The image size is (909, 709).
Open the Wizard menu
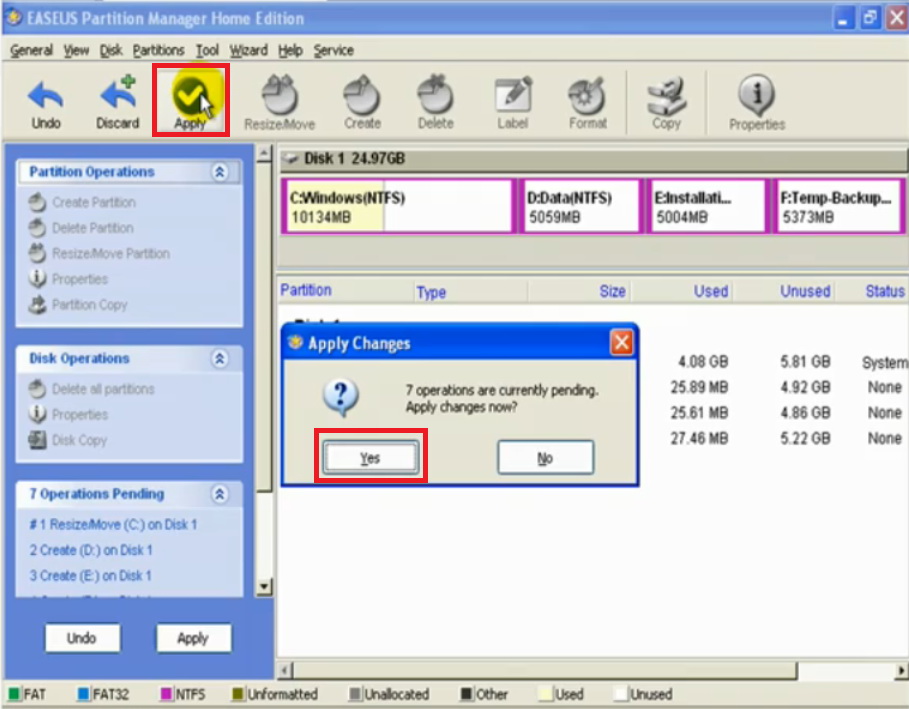248,50
